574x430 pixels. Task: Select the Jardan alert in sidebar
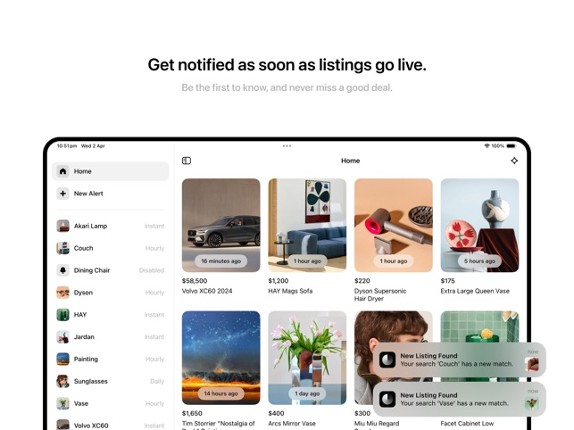[110, 337]
